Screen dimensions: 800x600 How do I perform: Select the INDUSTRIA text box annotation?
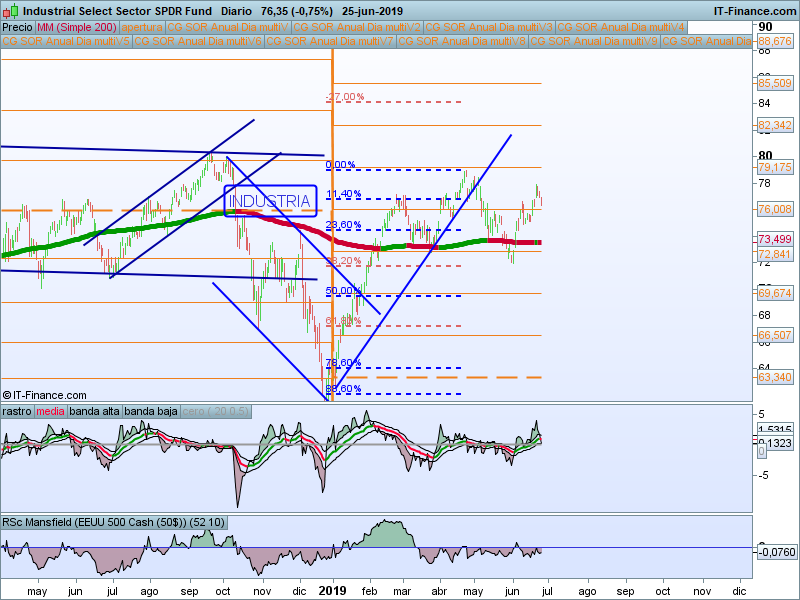click(x=270, y=201)
